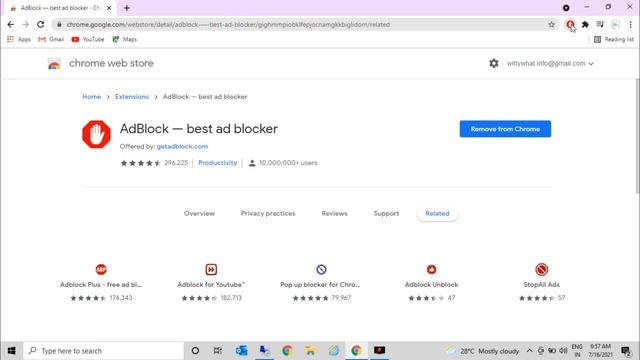Click Remove from Chrome button
Image resolution: width=640 pixels, height=360 pixels.
(x=505, y=129)
